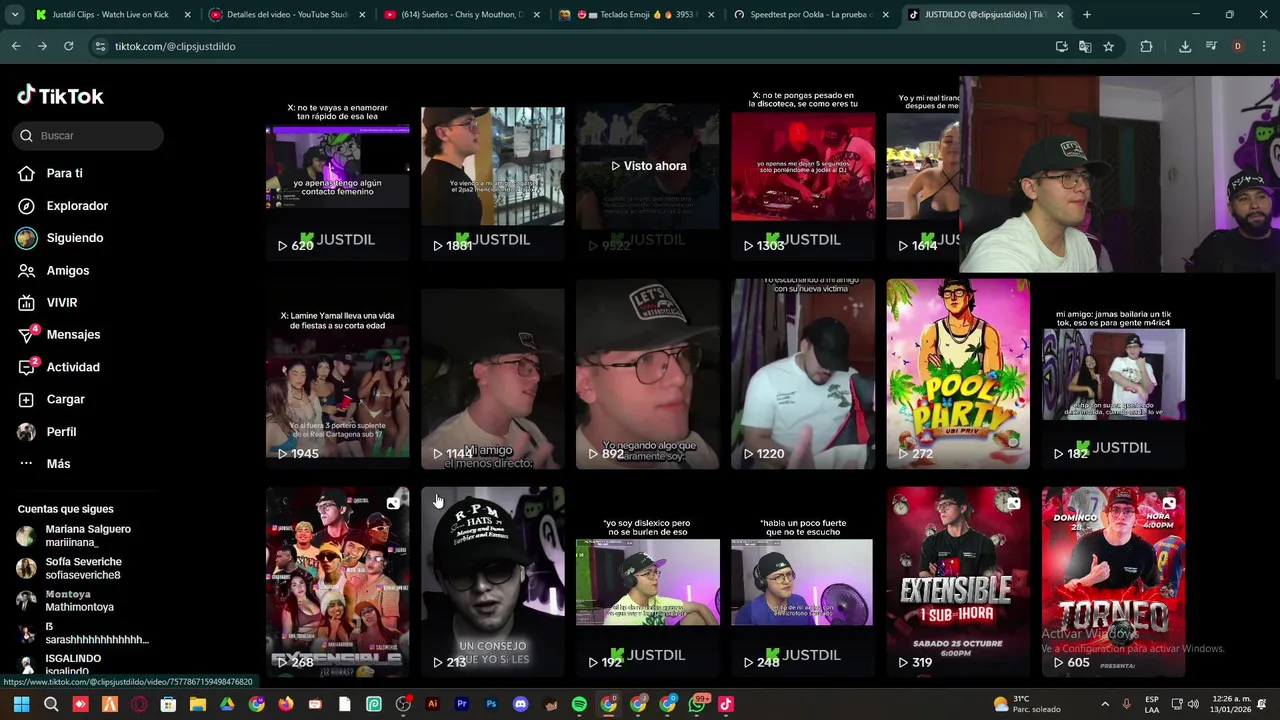Open the 'habla un poco fuerte' video
This screenshot has height=720, width=1280.
(802, 582)
